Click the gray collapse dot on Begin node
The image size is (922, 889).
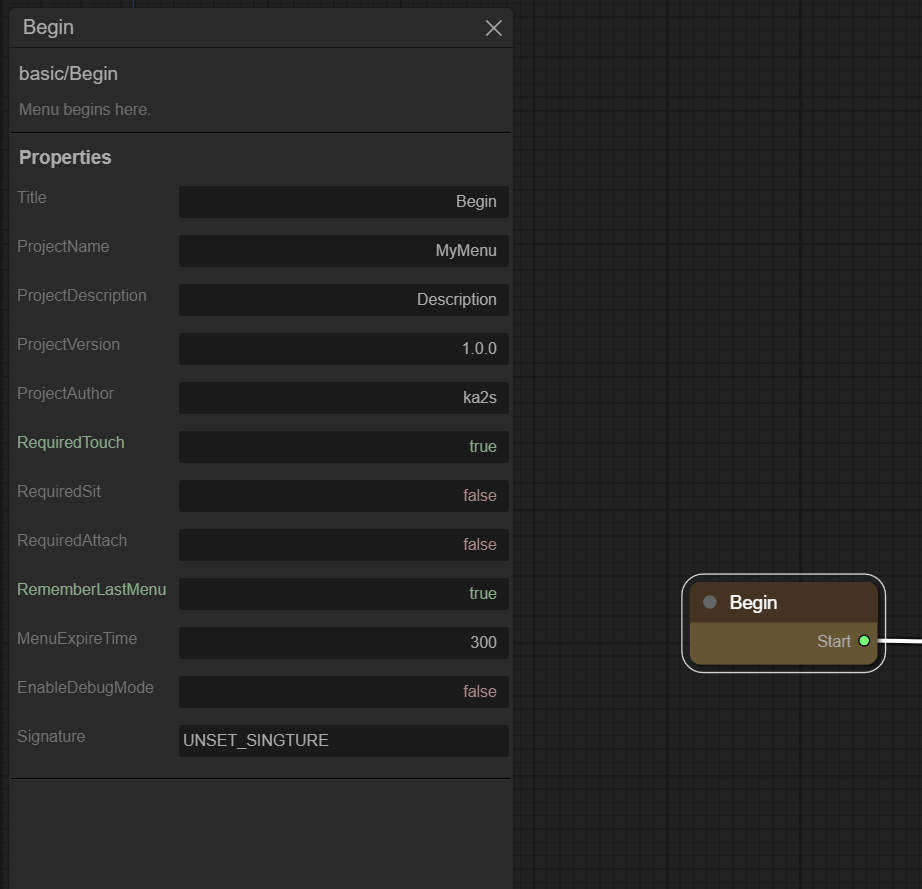[x=710, y=602]
